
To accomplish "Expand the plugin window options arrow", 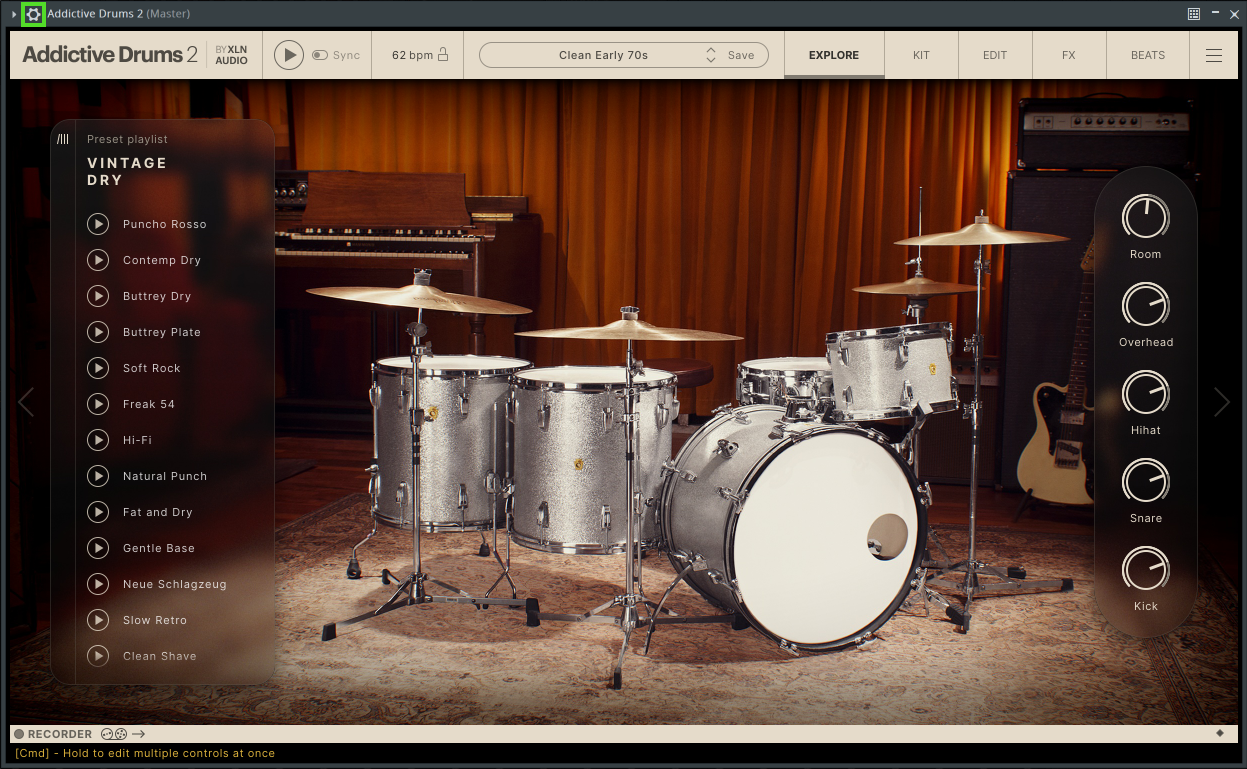I will (x=13, y=14).
